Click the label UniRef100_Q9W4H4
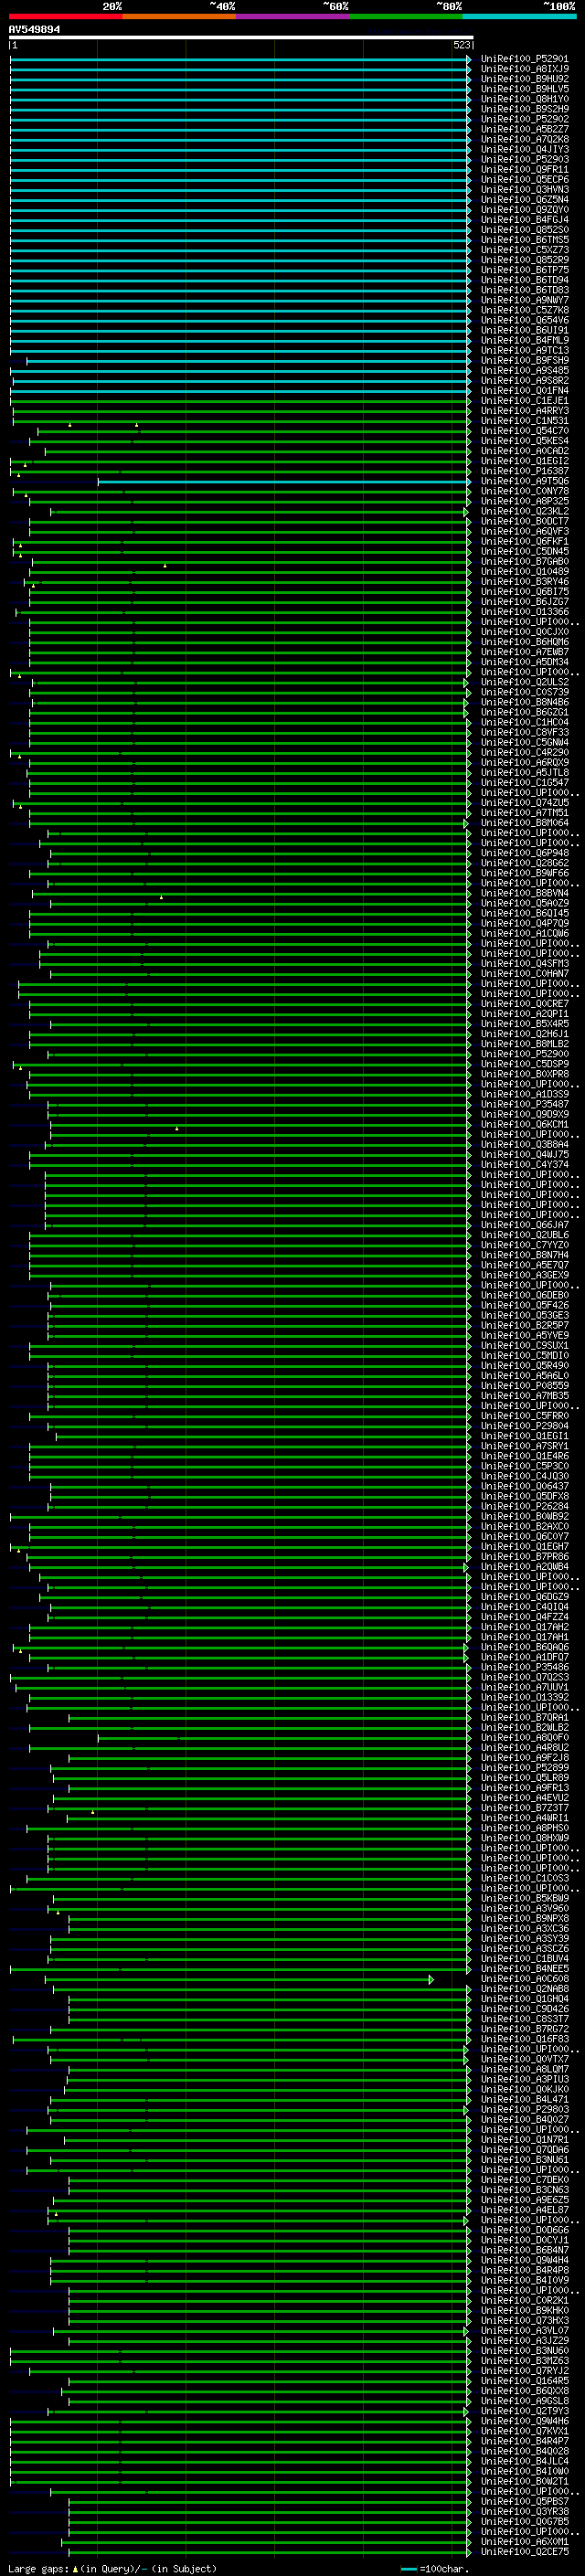 point(525,2259)
